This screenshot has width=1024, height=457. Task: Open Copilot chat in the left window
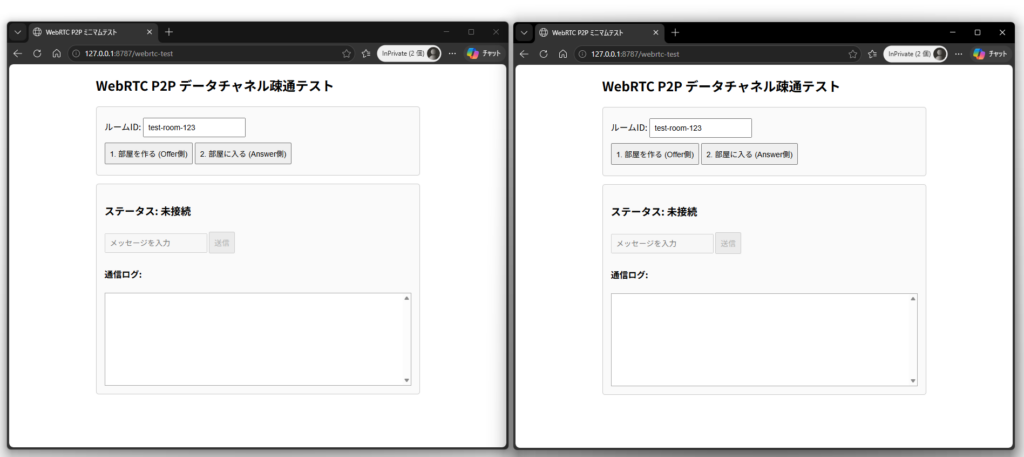483,54
